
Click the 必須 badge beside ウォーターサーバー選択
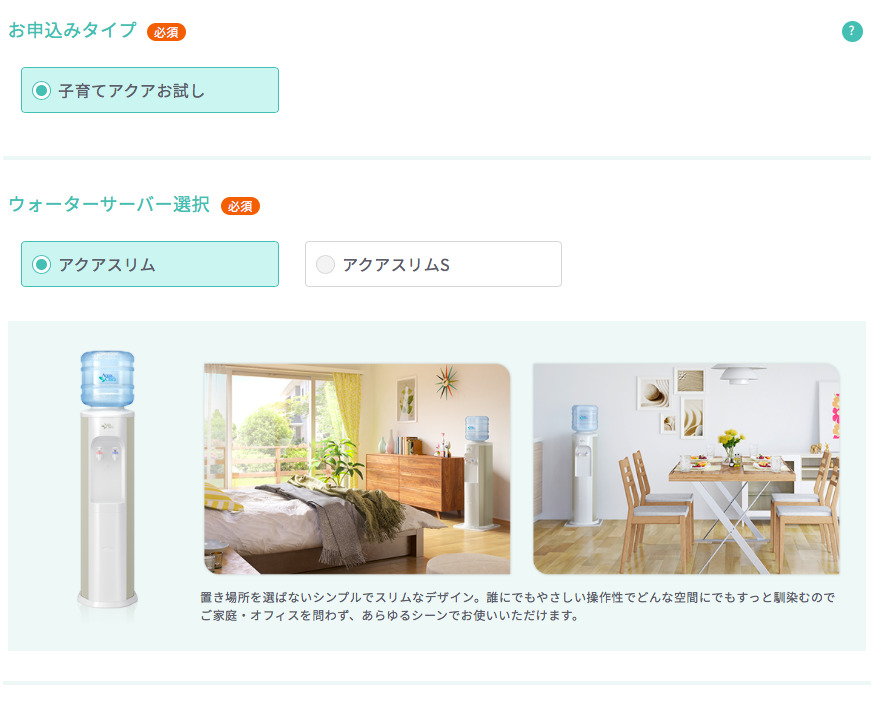click(240, 206)
